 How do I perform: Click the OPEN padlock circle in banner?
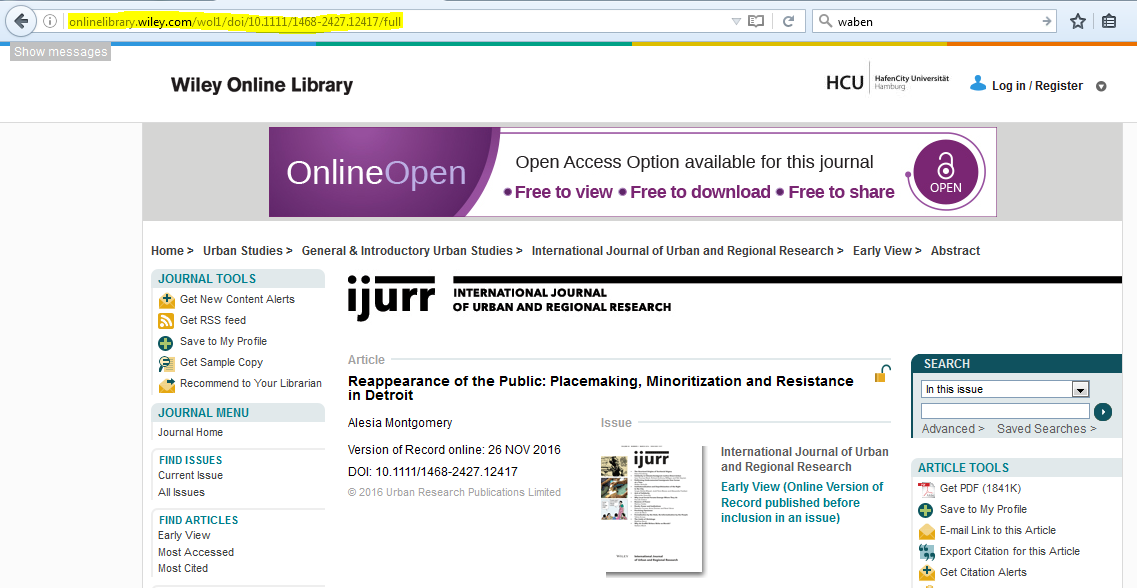tap(946, 173)
